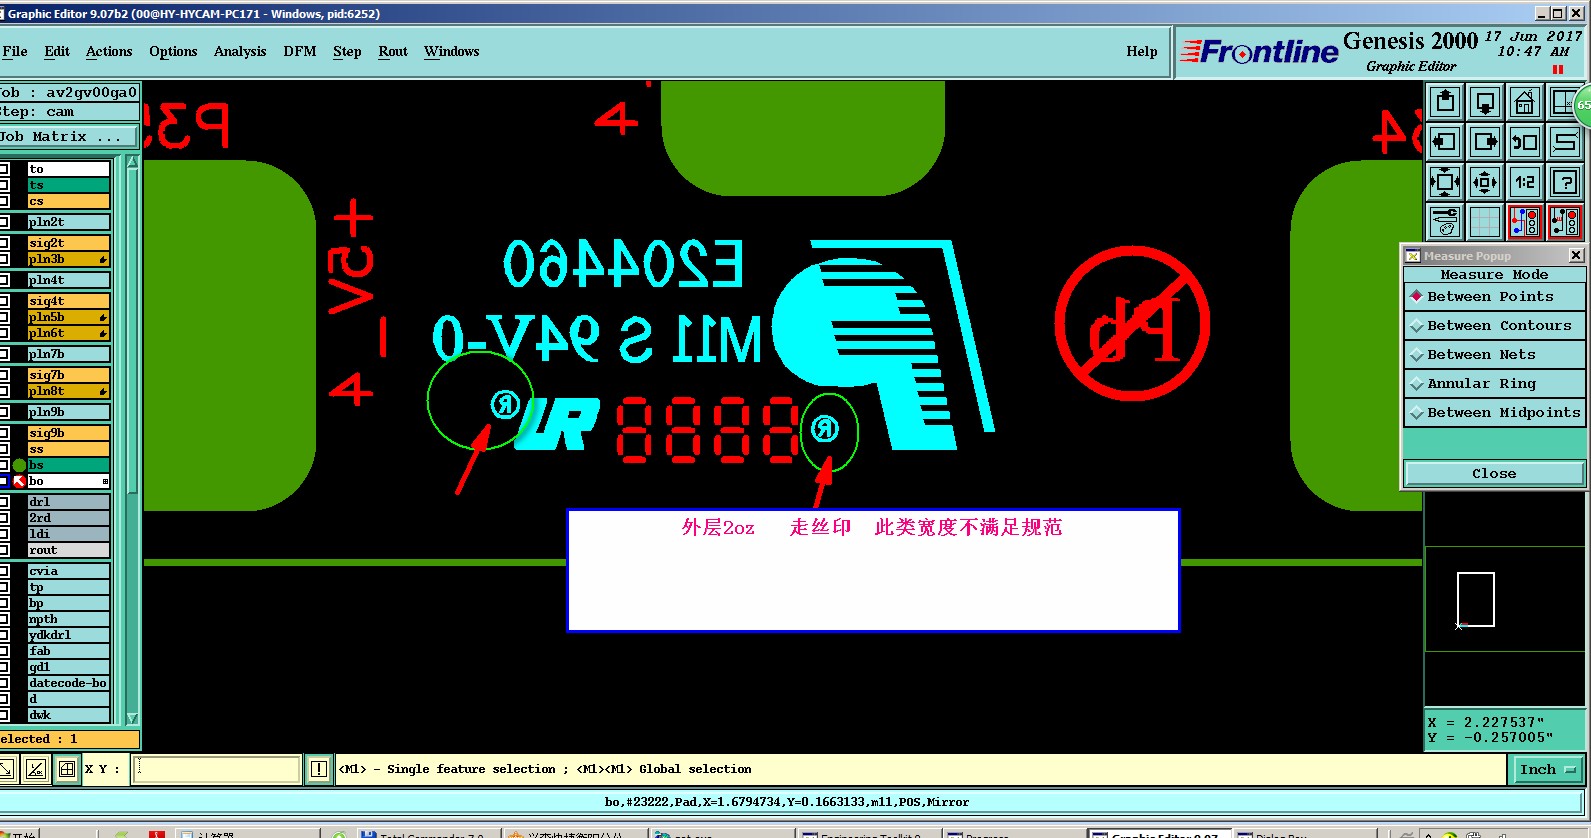Select the 'ss' layer row

click(x=68, y=449)
